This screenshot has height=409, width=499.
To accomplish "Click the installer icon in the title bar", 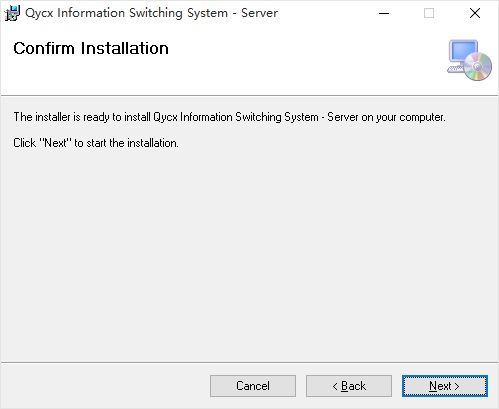I will (x=12, y=13).
